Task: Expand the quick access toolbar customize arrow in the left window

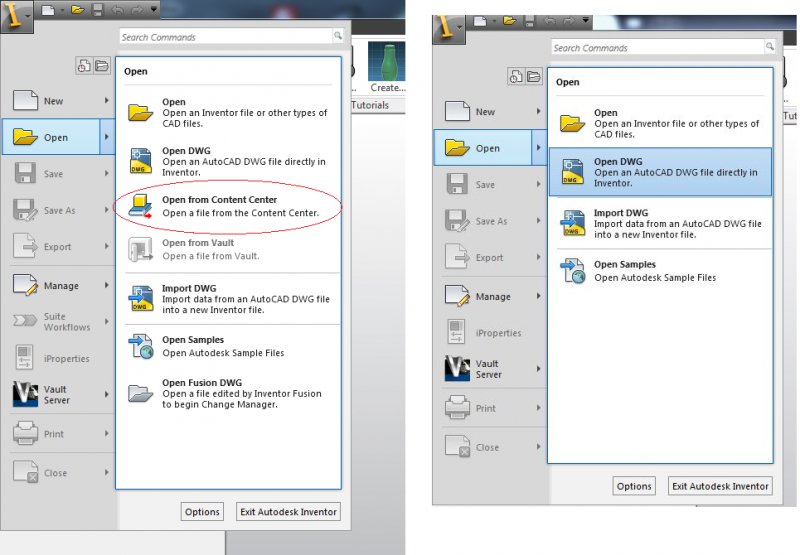Action: pos(154,10)
